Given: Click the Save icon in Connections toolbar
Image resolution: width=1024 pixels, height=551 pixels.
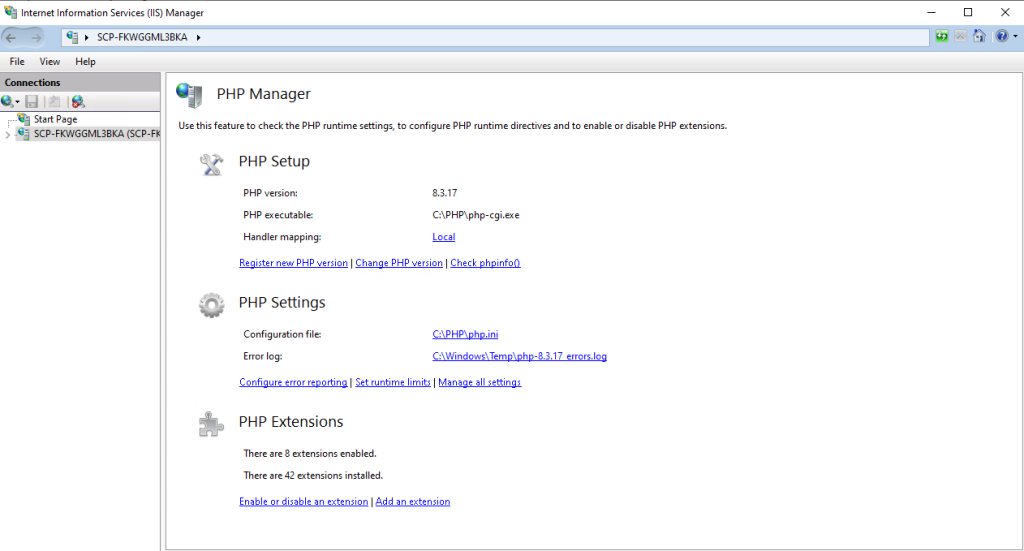Looking at the screenshot, I should click(31, 101).
